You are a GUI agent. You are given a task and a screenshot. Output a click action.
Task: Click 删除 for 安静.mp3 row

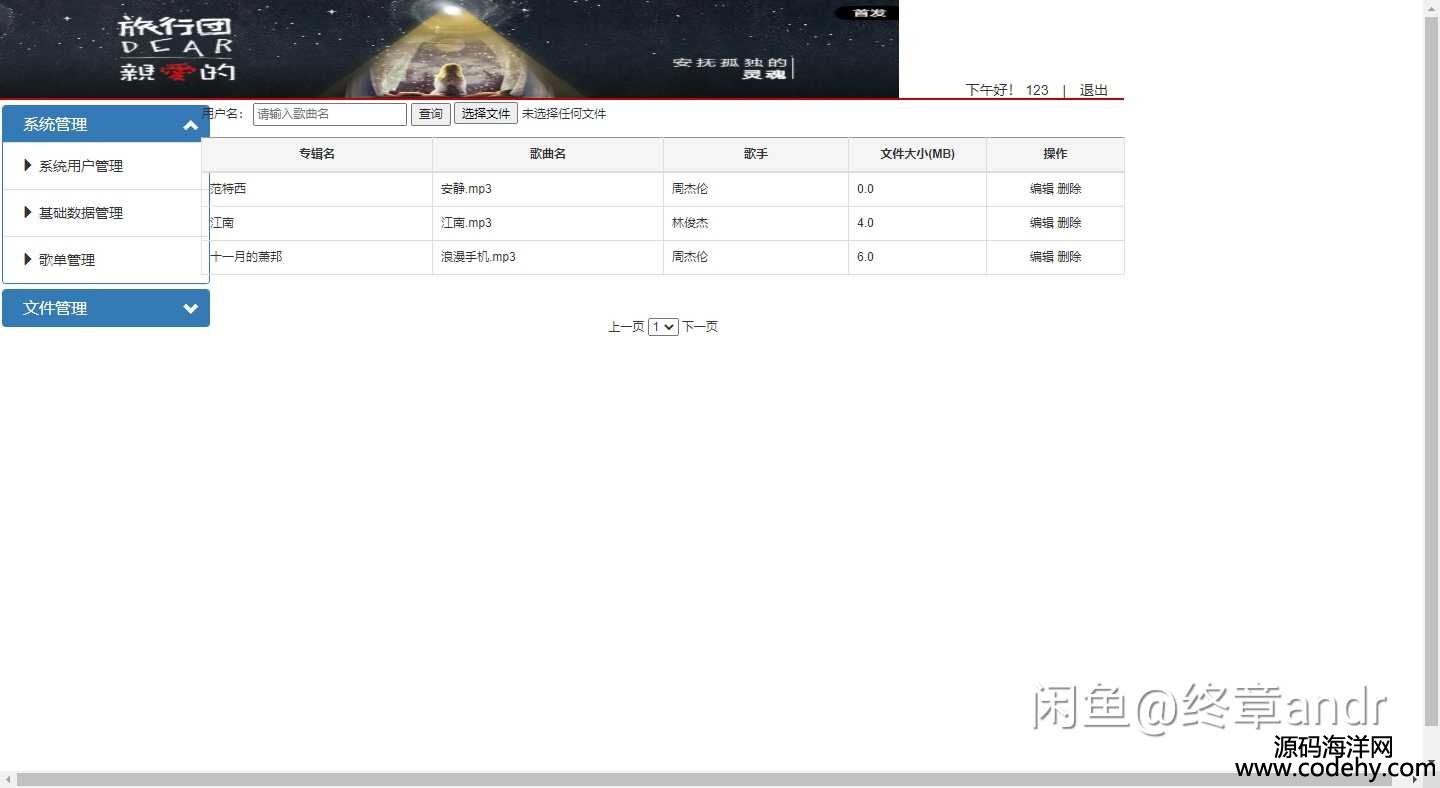pyautogui.click(x=1069, y=189)
